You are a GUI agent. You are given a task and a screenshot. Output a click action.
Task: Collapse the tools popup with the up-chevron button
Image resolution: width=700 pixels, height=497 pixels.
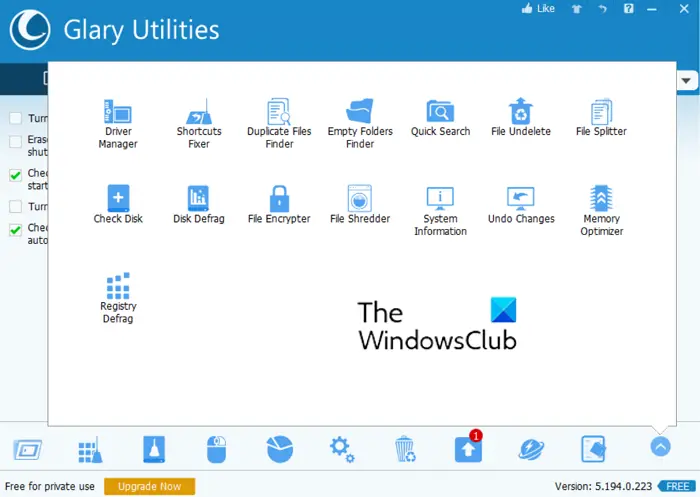click(660, 447)
